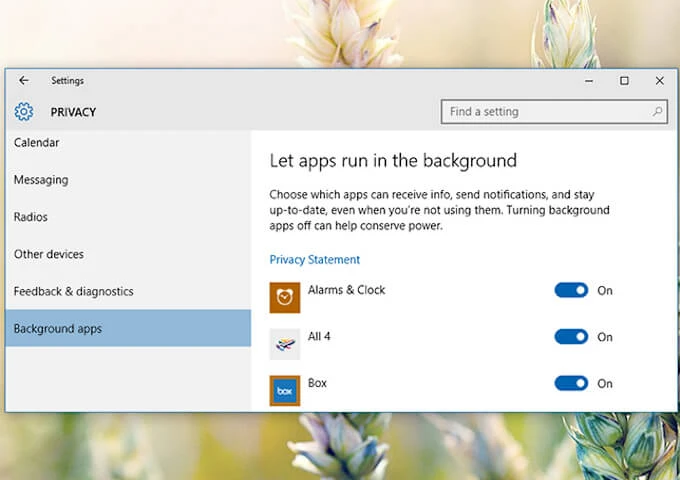The image size is (680, 480).
Task: Open the Privacy Statement link
Action: 314,260
